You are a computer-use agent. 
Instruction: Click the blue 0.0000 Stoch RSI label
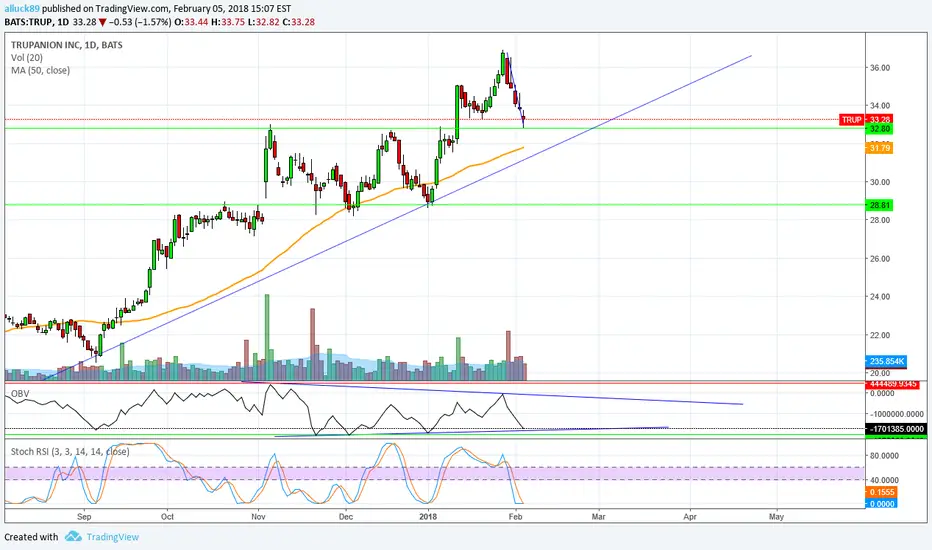(x=882, y=504)
